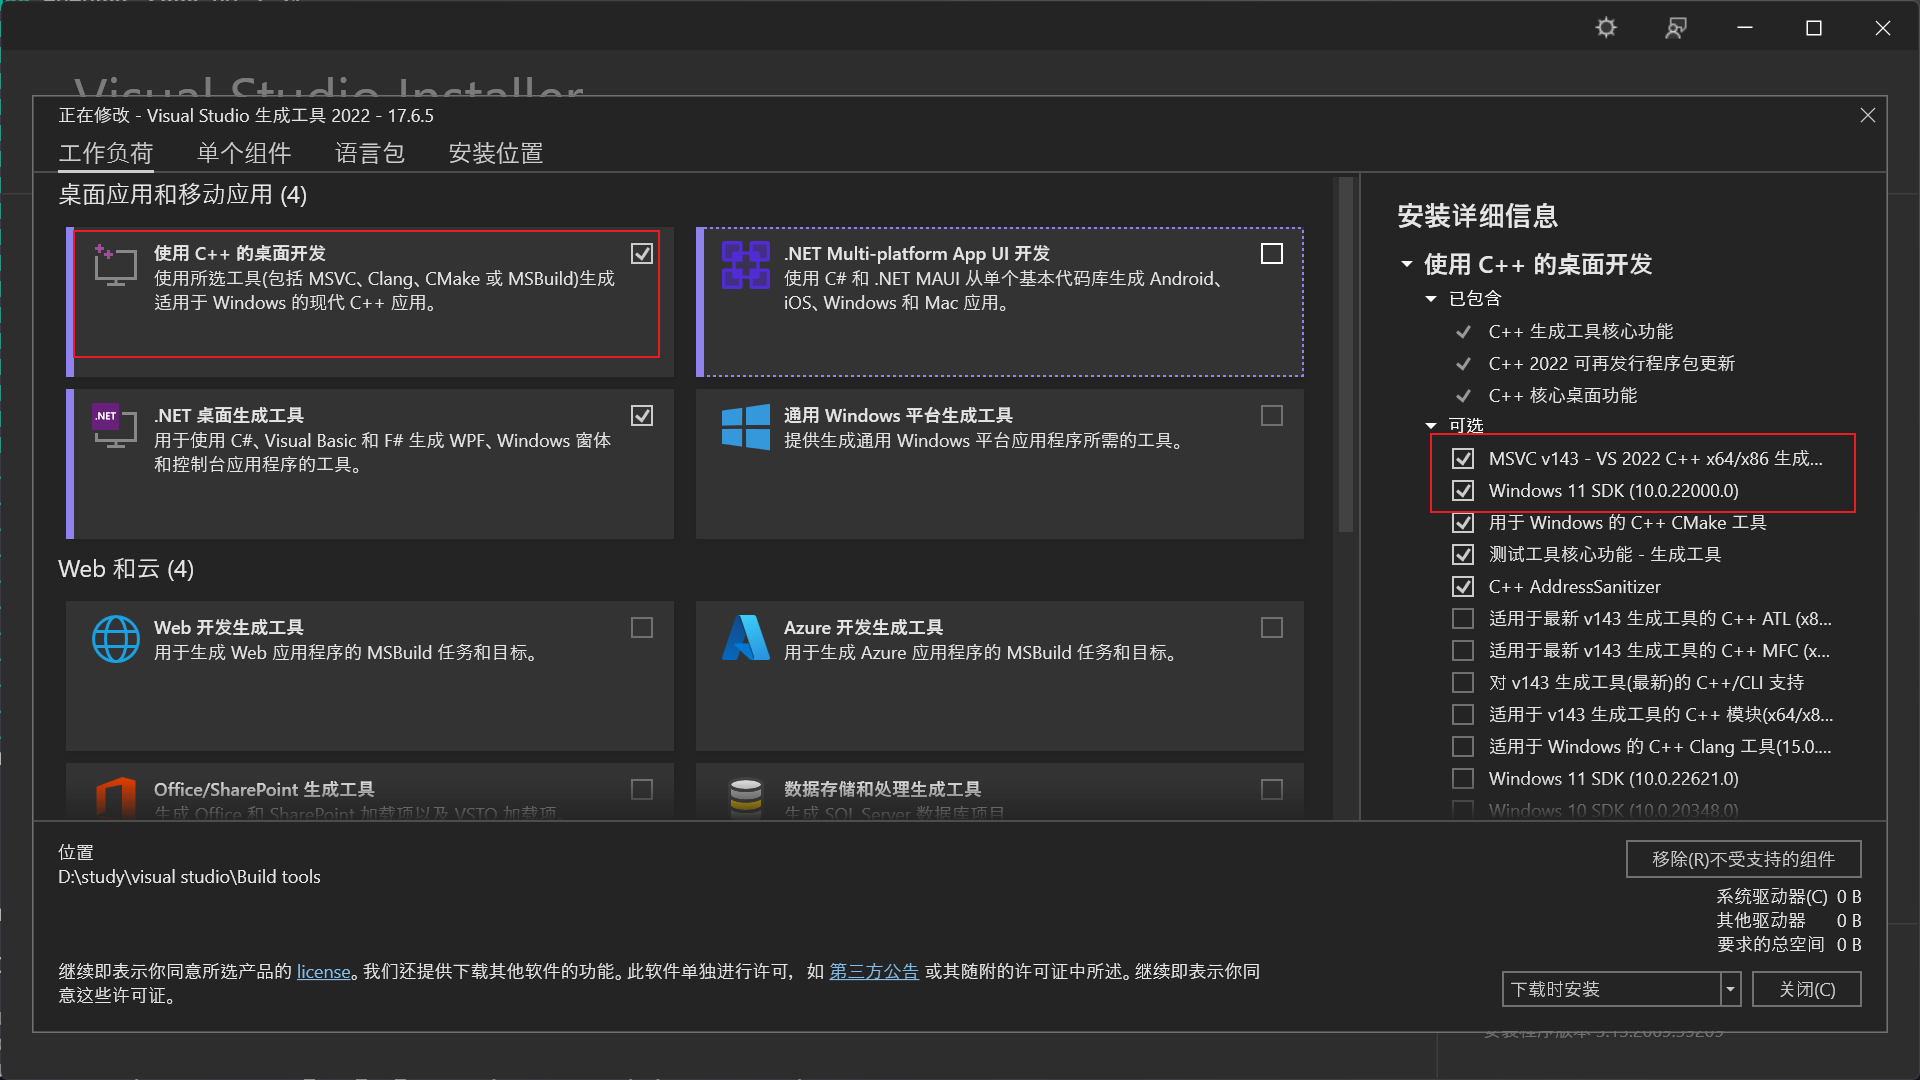The width and height of the screenshot is (1920, 1080).
Task: Open installer settings gear icon
Action: 1606,28
